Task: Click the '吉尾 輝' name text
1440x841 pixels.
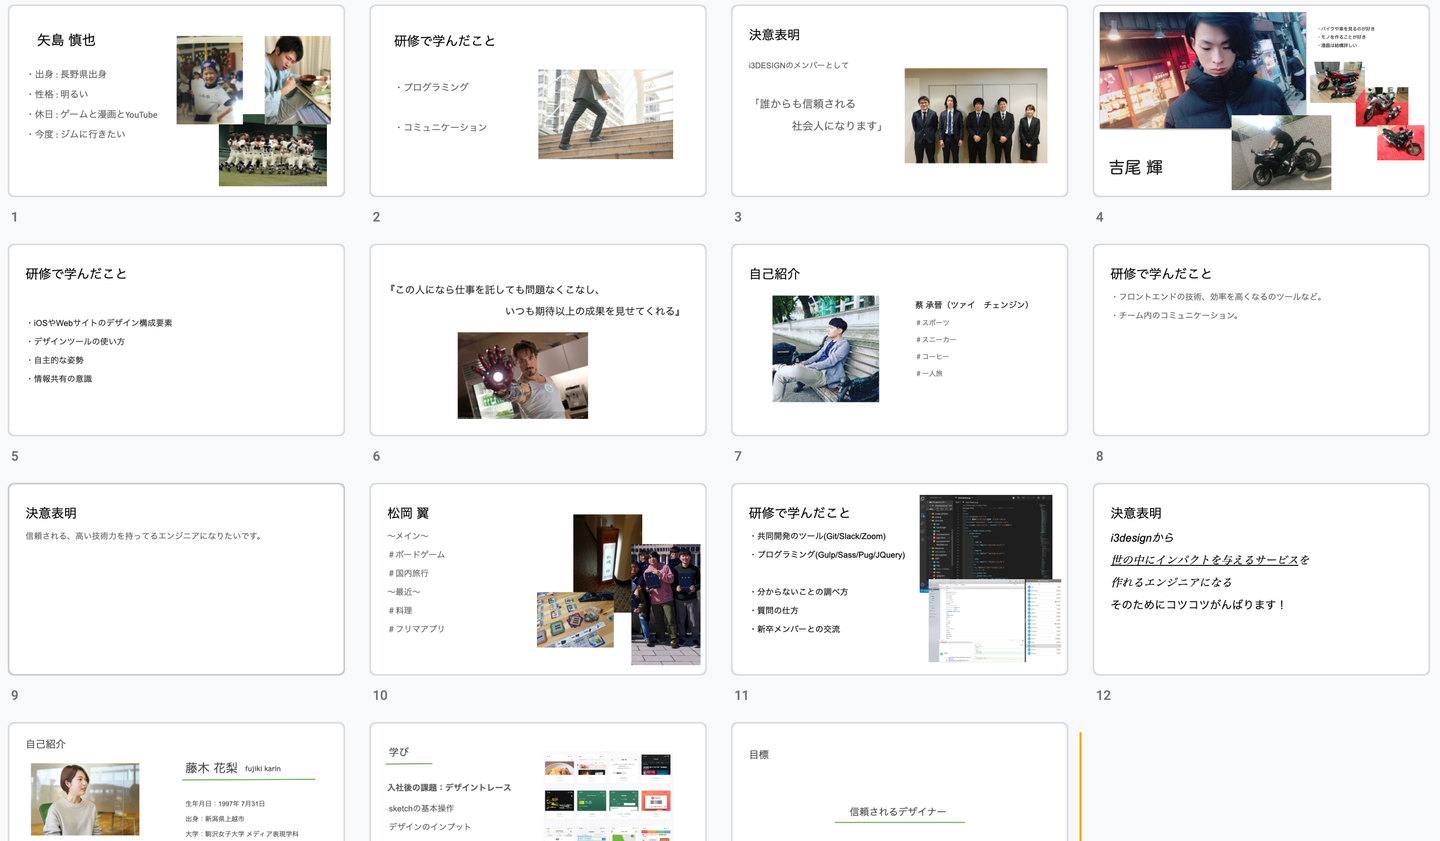Action: [x=1135, y=167]
